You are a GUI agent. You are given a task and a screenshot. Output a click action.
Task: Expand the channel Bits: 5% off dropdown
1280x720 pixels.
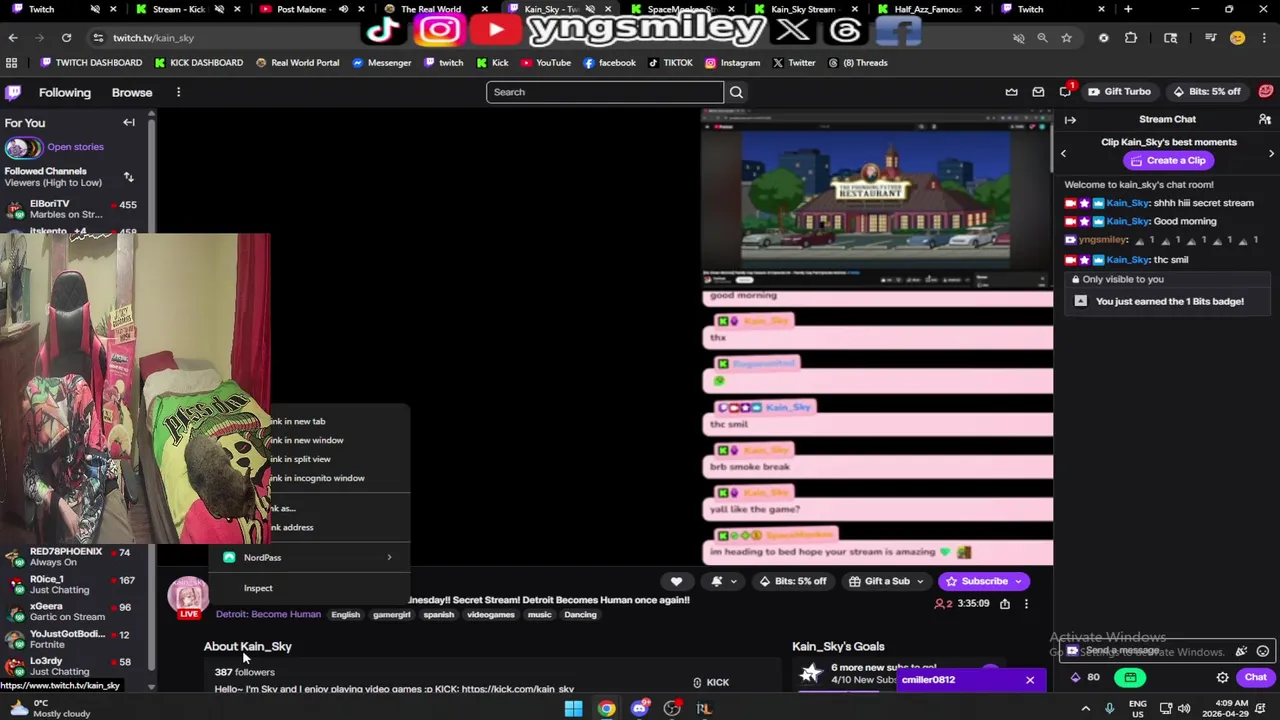click(792, 581)
